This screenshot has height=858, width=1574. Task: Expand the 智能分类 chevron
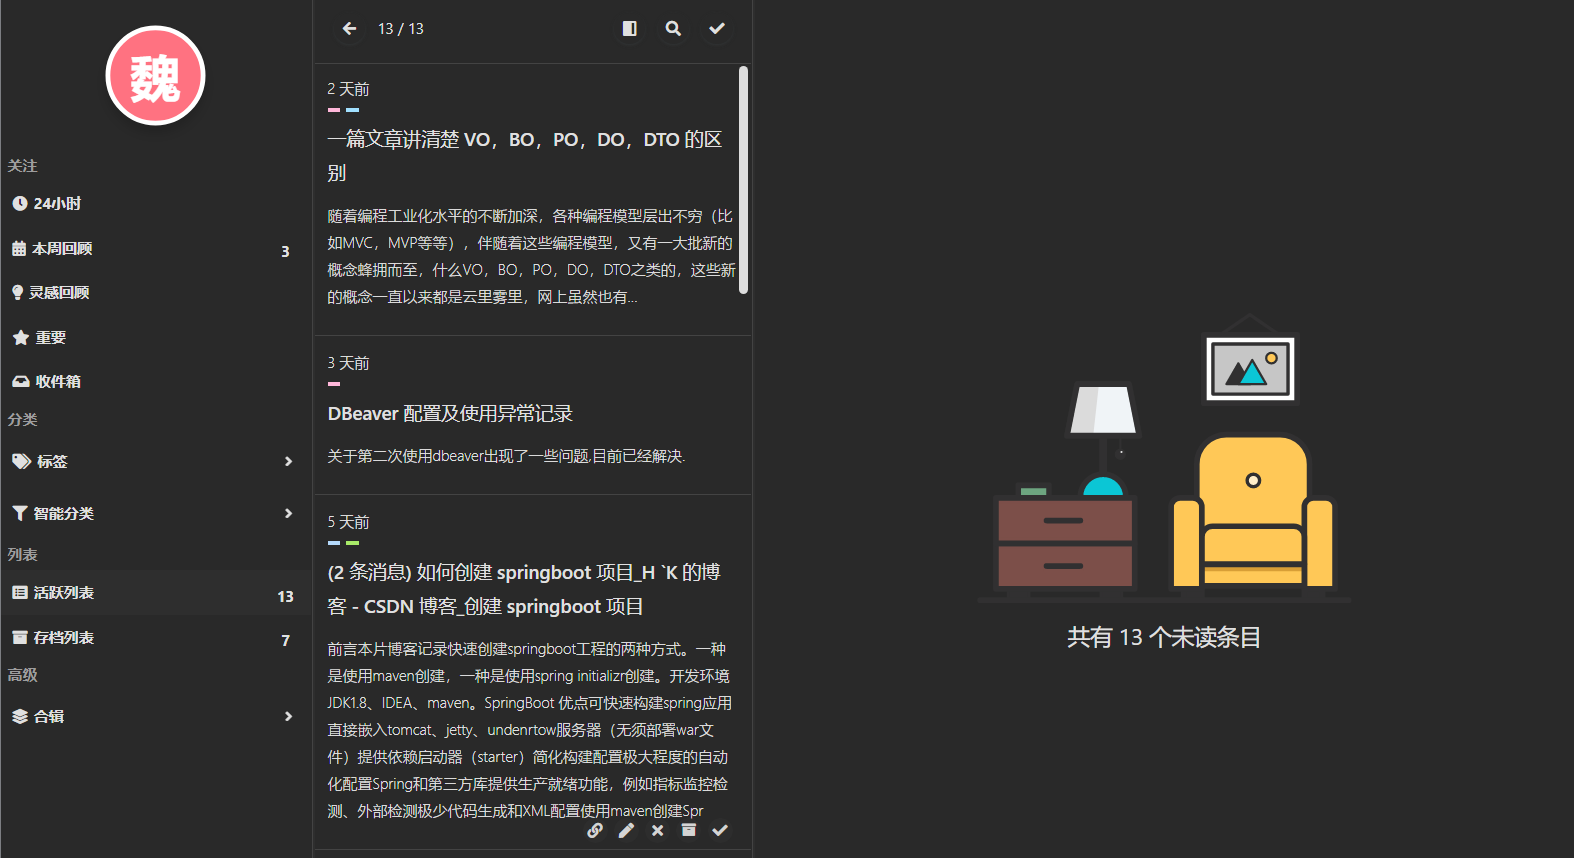(288, 514)
